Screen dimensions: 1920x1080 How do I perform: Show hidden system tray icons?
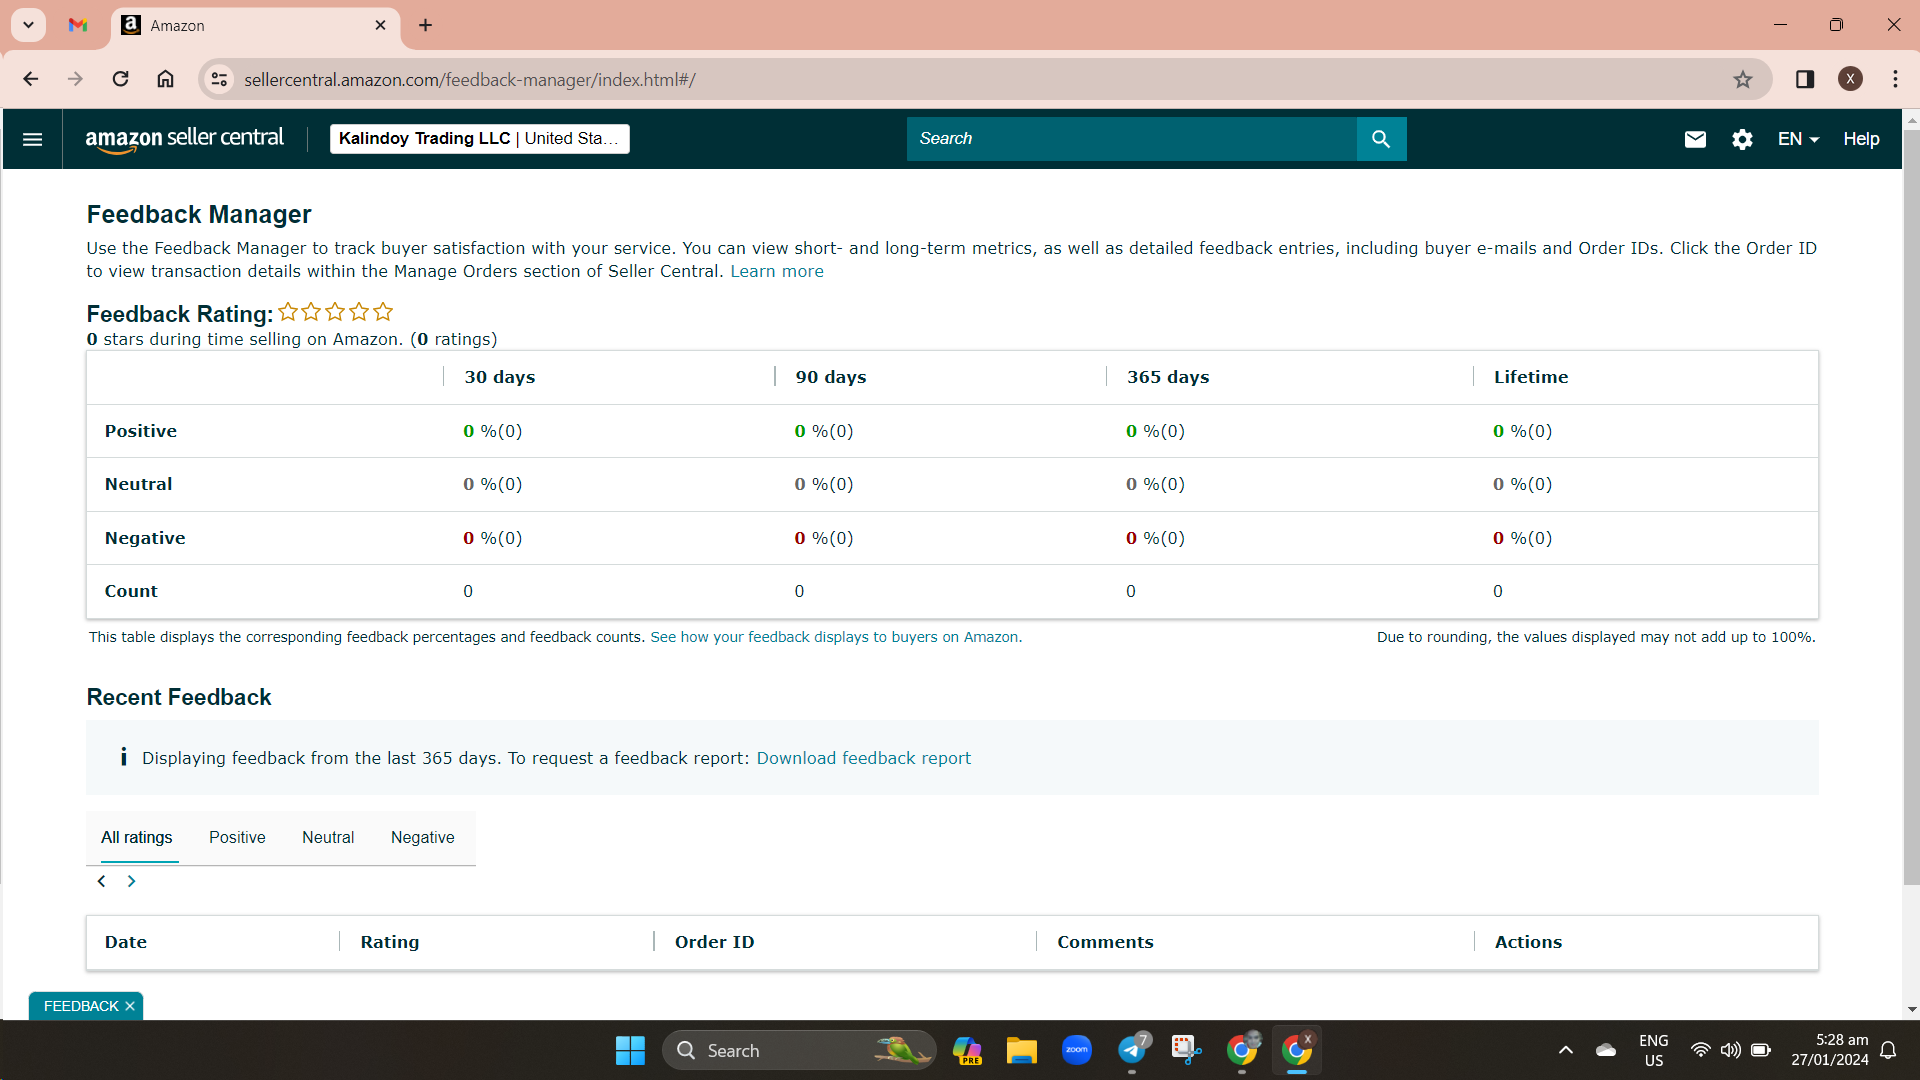click(x=1566, y=1050)
